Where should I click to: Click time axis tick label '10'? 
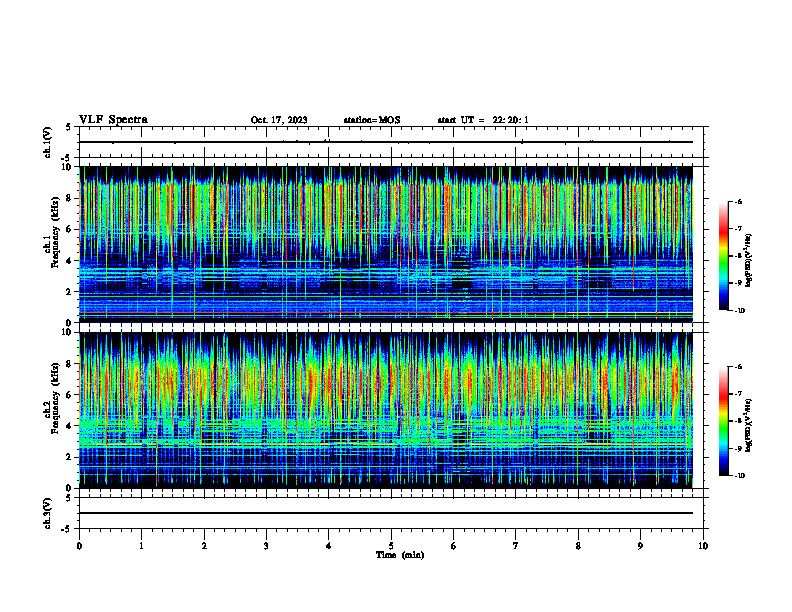click(703, 546)
